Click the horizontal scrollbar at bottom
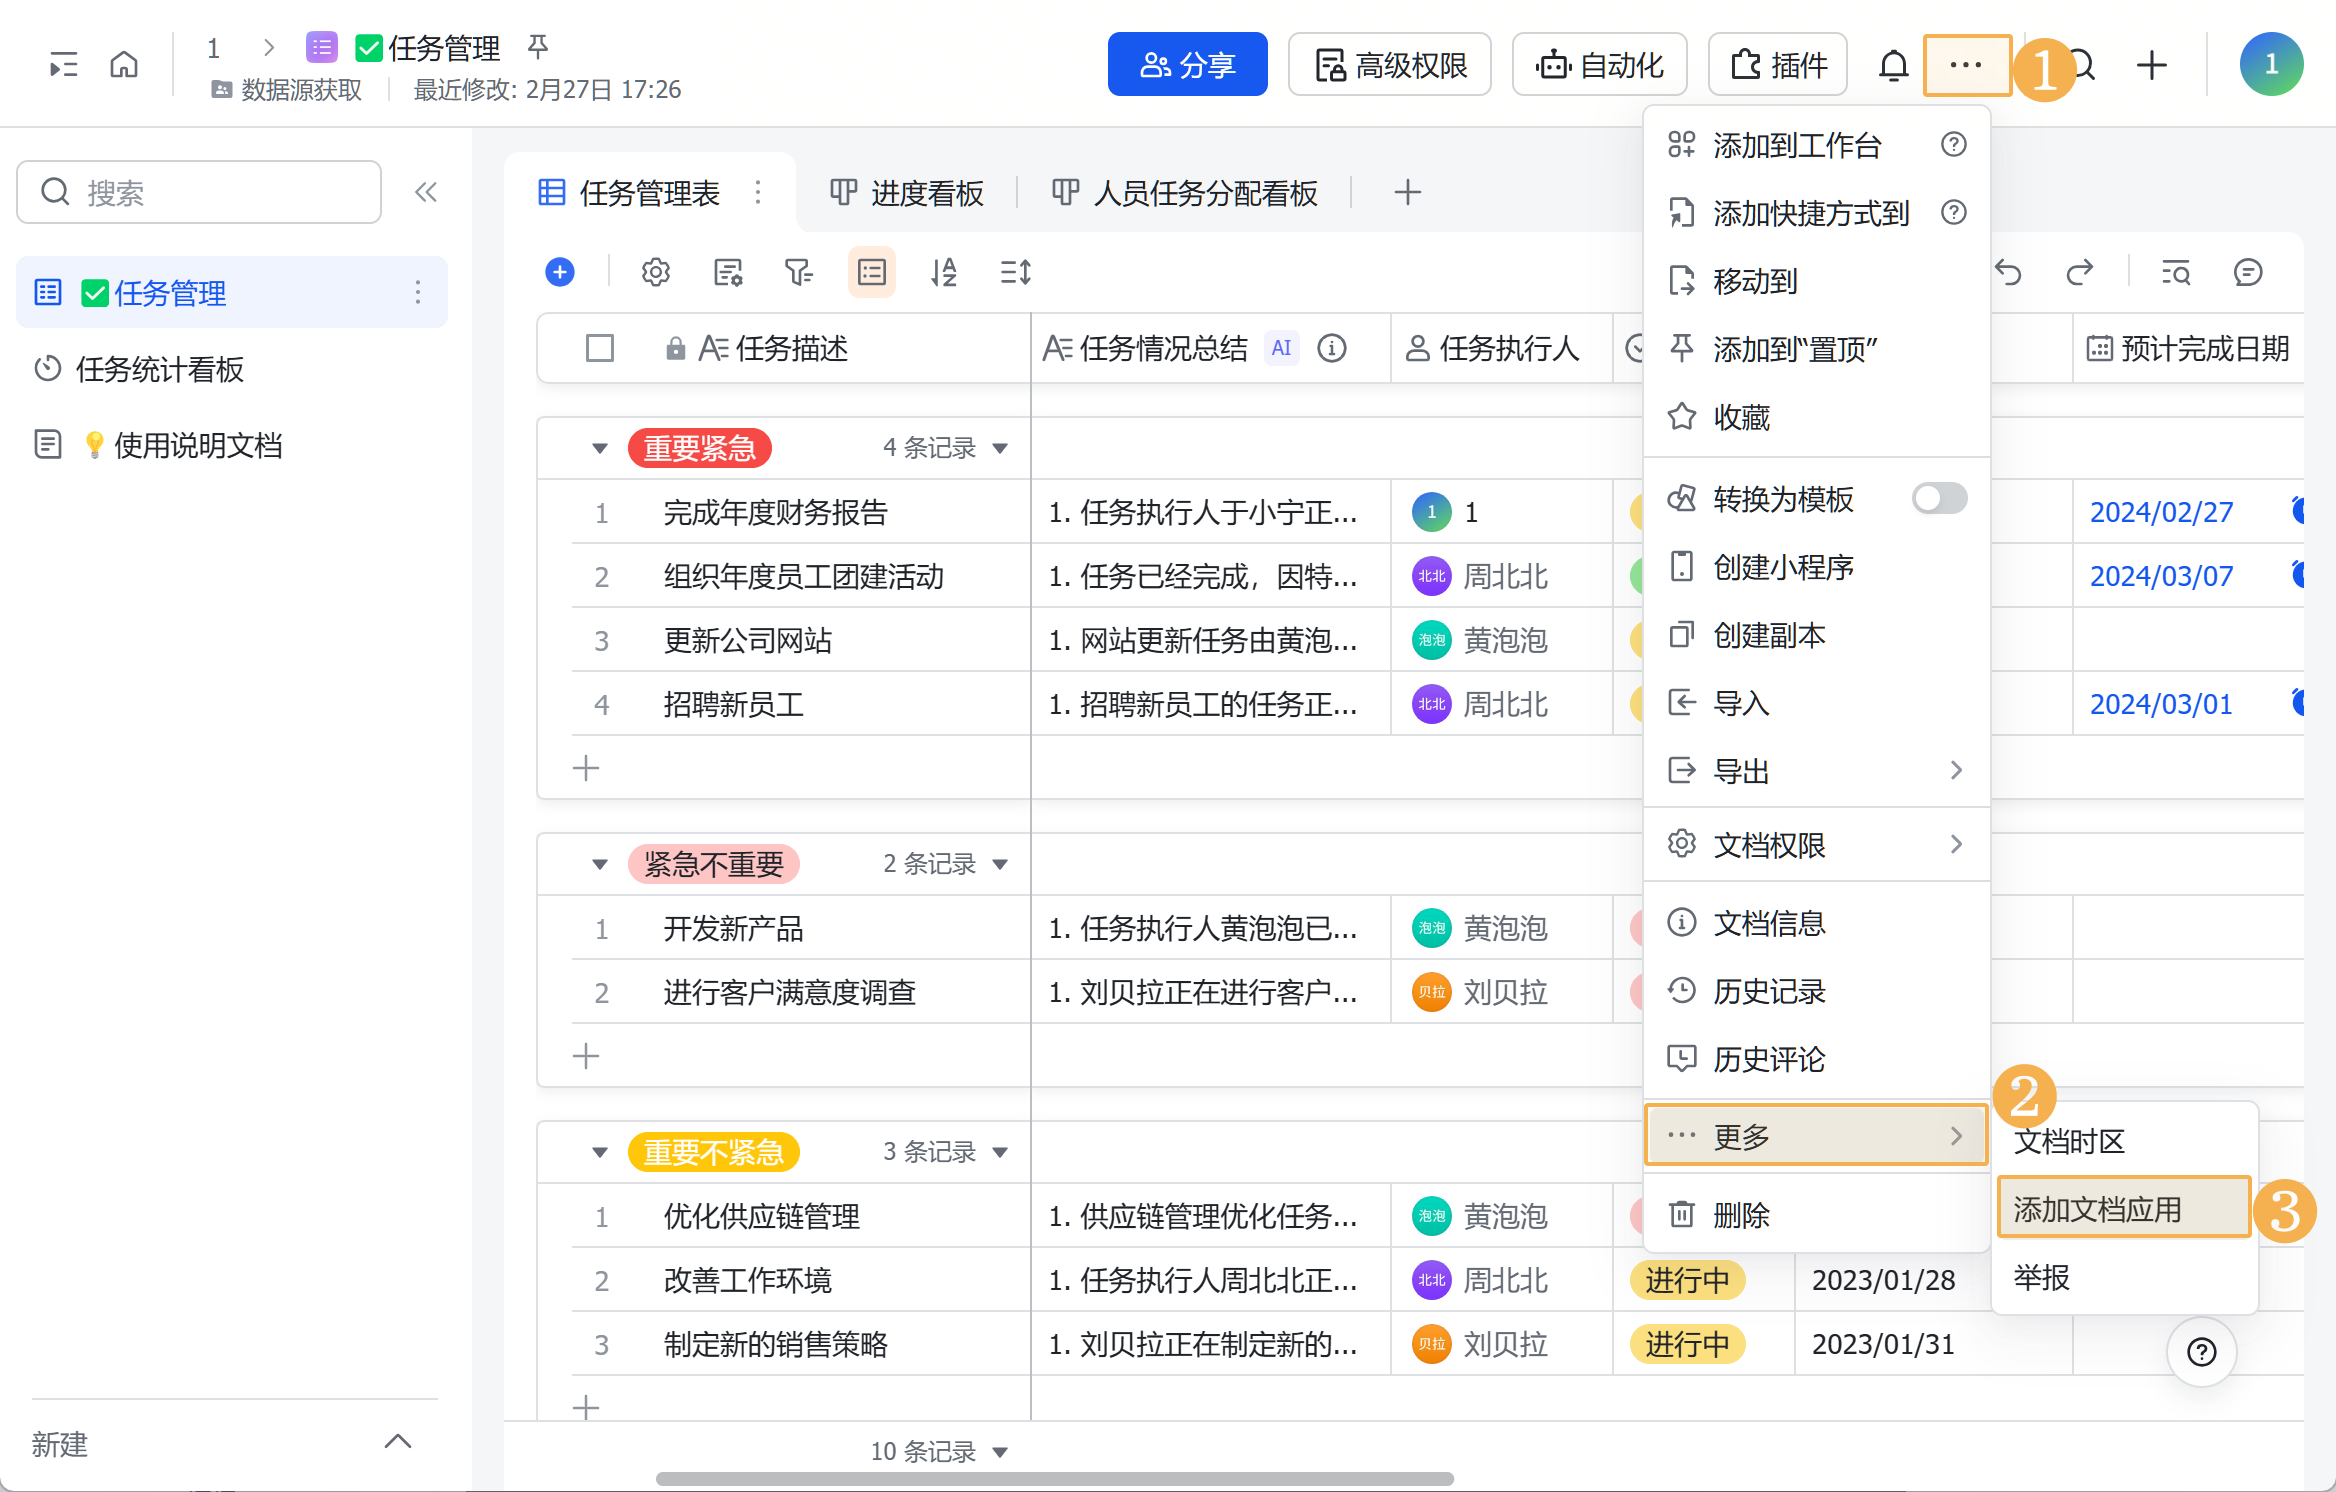The height and width of the screenshot is (1492, 2336). coord(1055,1478)
